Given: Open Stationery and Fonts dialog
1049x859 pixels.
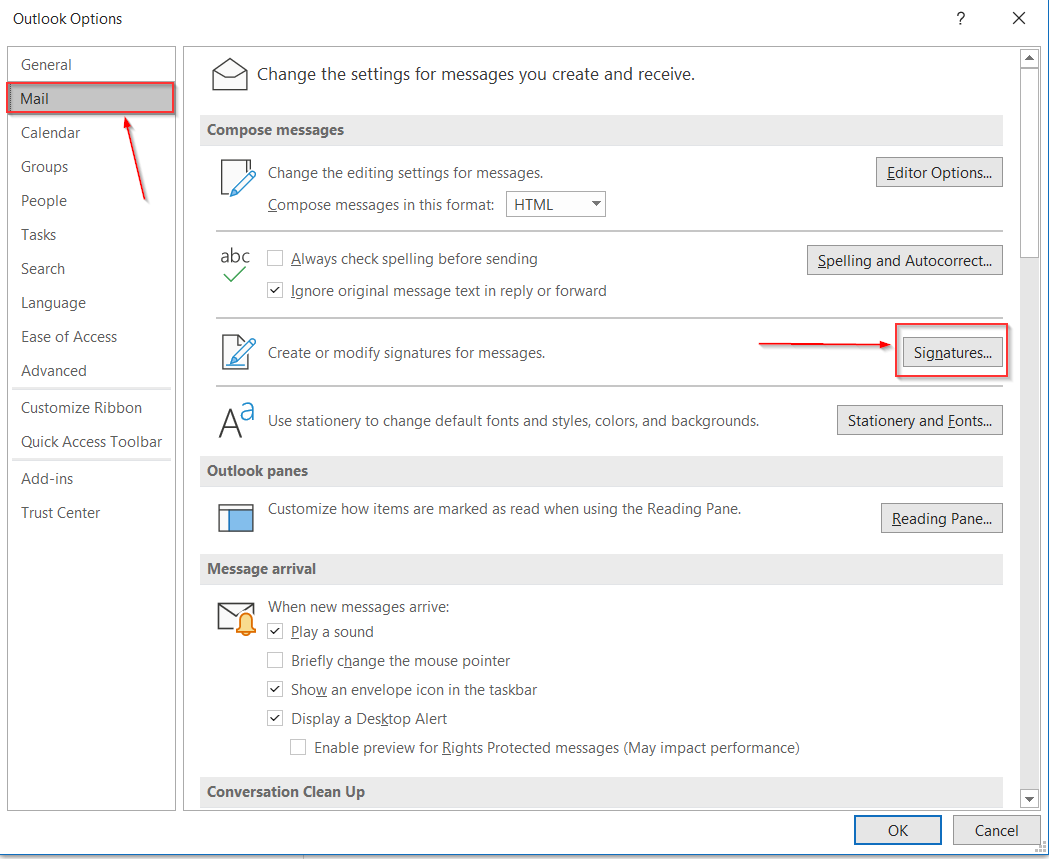Looking at the screenshot, I should point(920,420).
